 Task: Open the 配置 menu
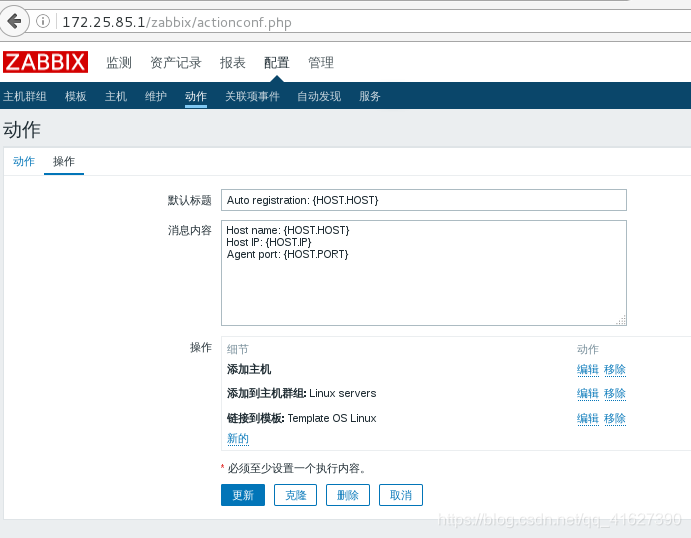pyautogui.click(x=277, y=63)
